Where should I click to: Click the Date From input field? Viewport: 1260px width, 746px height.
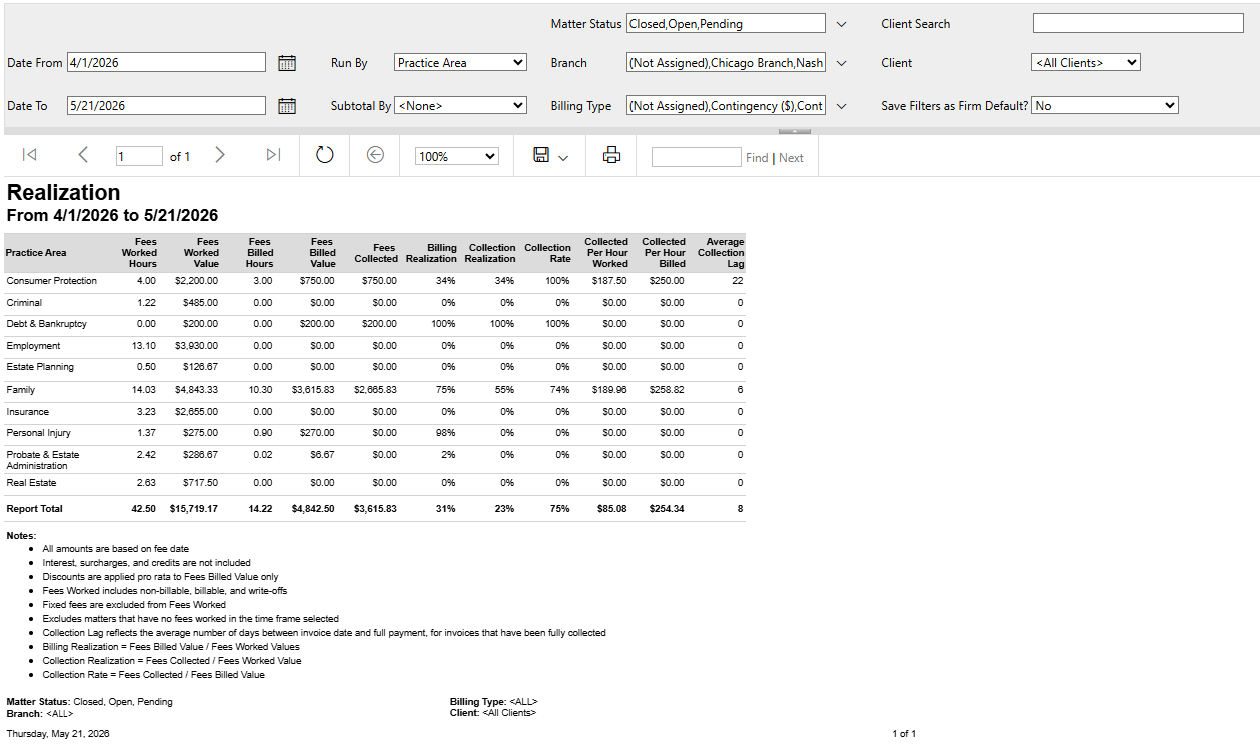point(166,62)
